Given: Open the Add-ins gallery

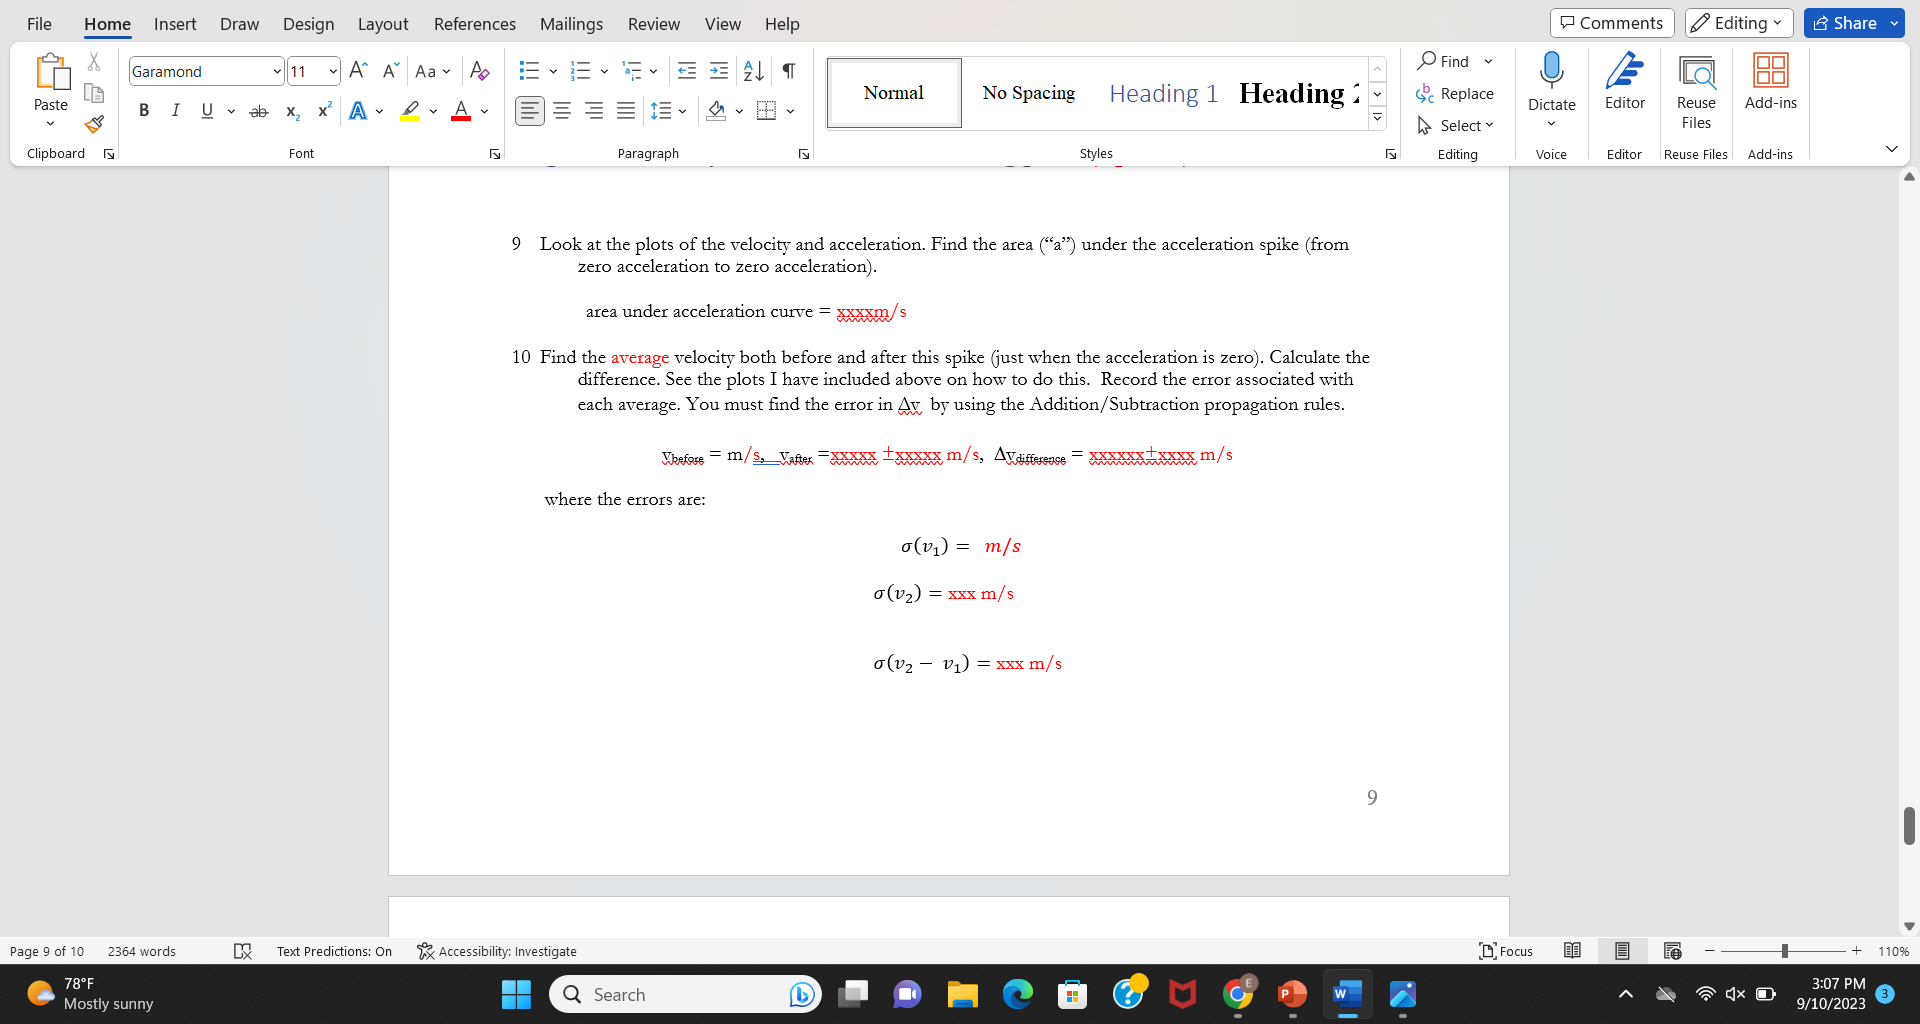Looking at the screenshot, I should [x=1770, y=82].
